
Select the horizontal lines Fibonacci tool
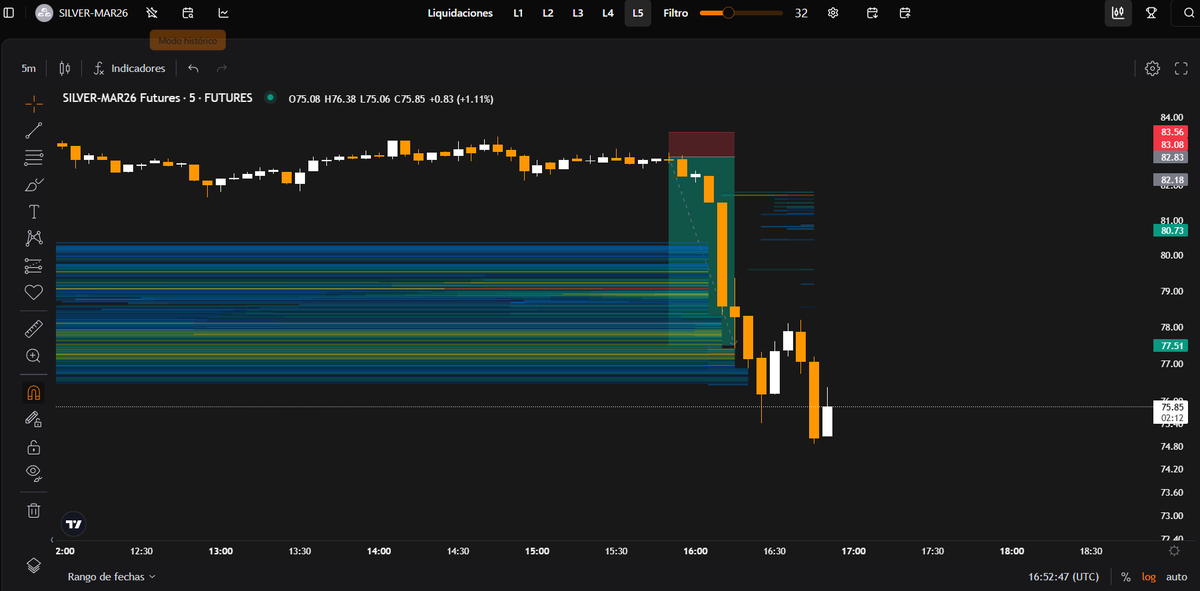pyautogui.click(x=34, y=157)
